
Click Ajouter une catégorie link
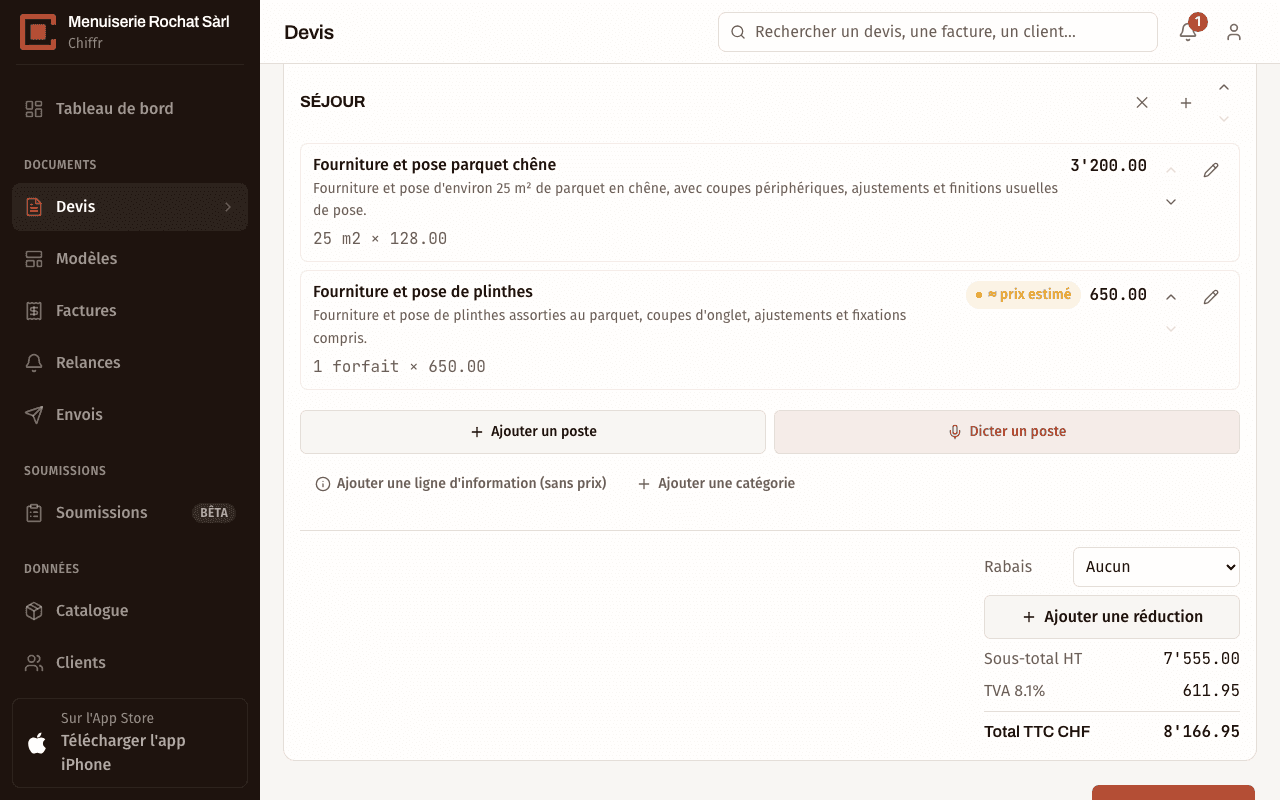coord(716,484)
